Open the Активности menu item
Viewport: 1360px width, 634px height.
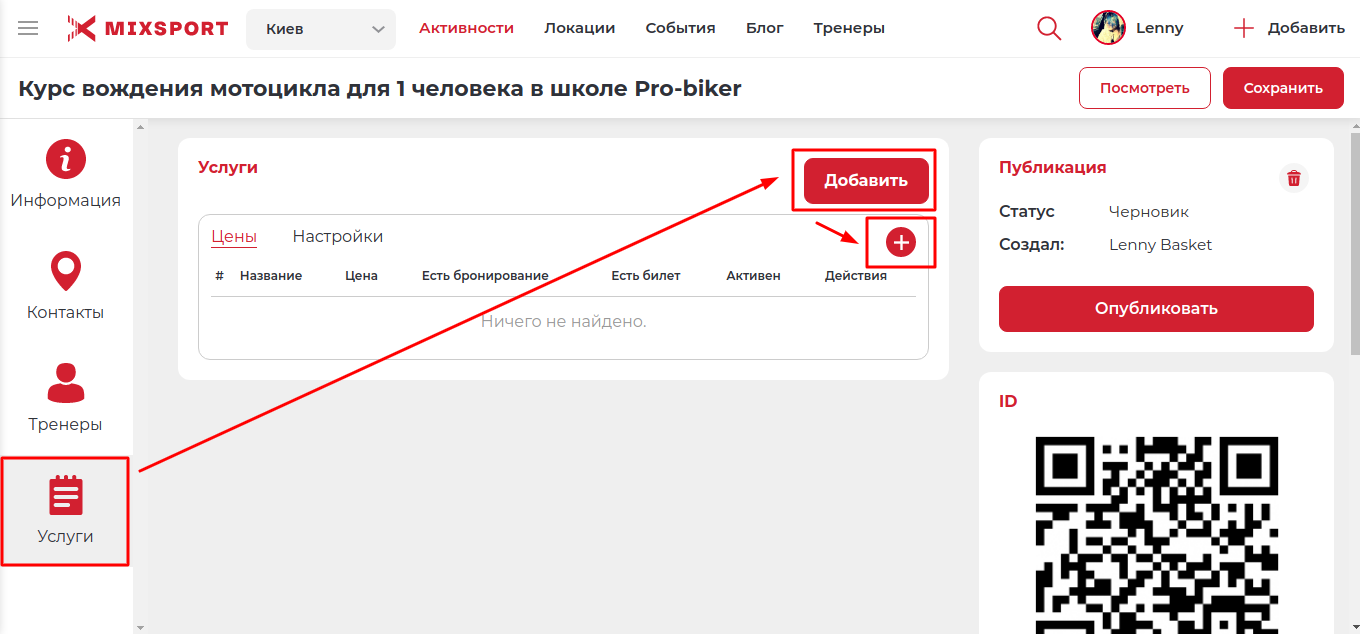(x=466, y=28)
